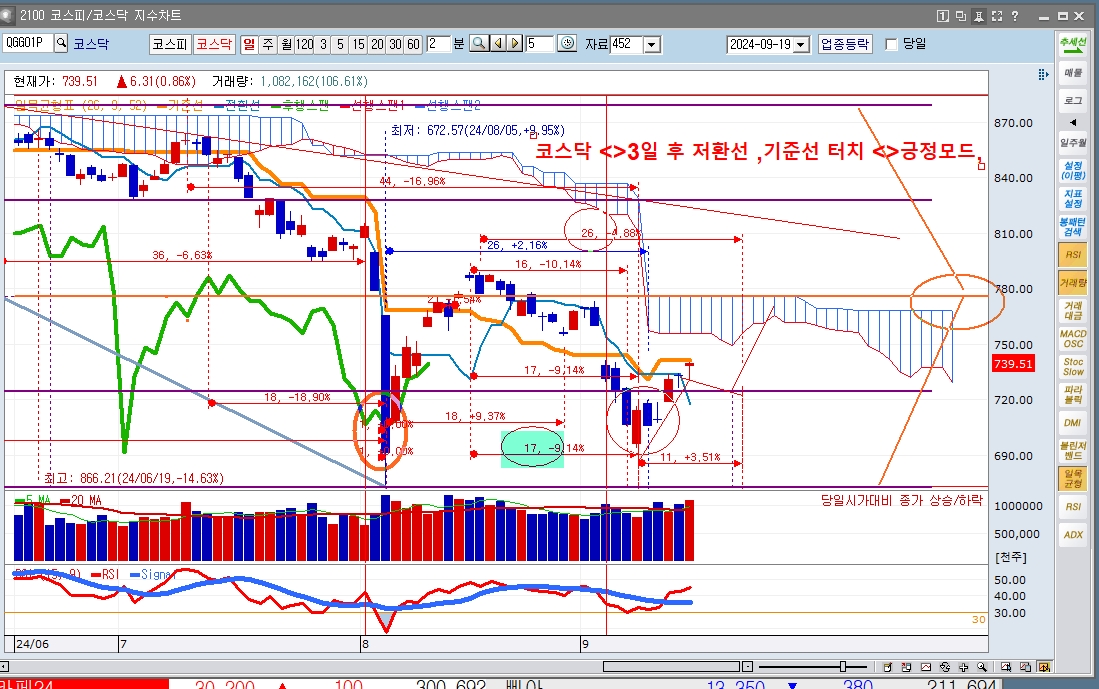Click the code search magnifier next to QGG01P
This screenshot has height=689, width=1099.
coord(61,43)
